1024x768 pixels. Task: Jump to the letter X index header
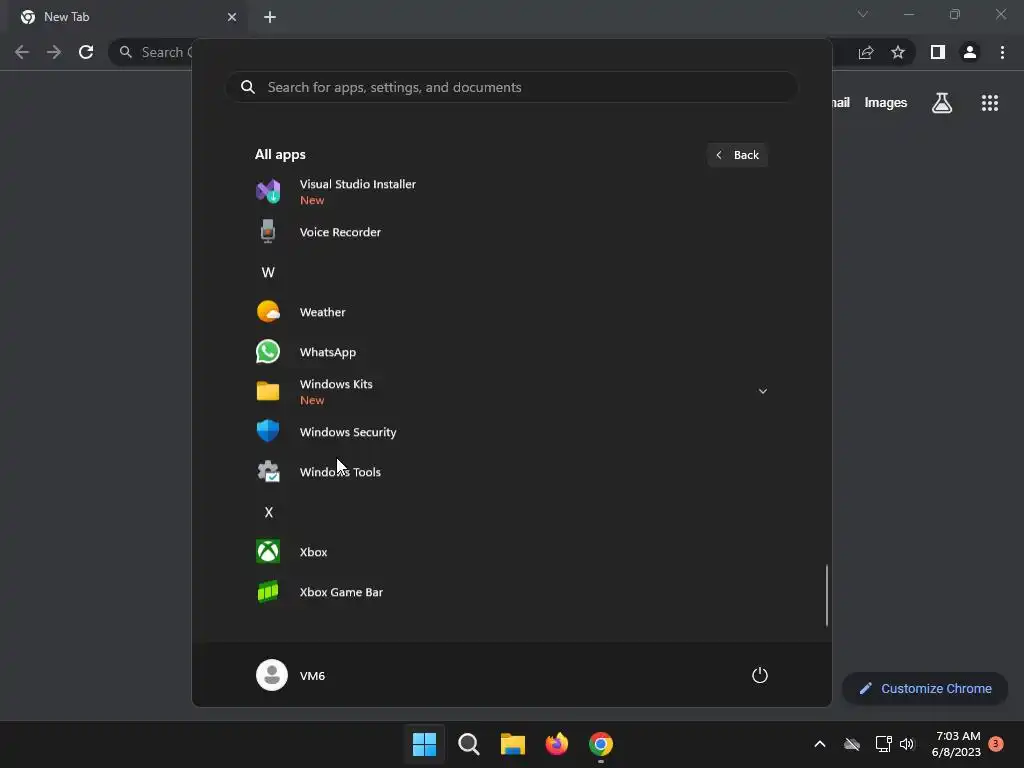pos(268,512)
